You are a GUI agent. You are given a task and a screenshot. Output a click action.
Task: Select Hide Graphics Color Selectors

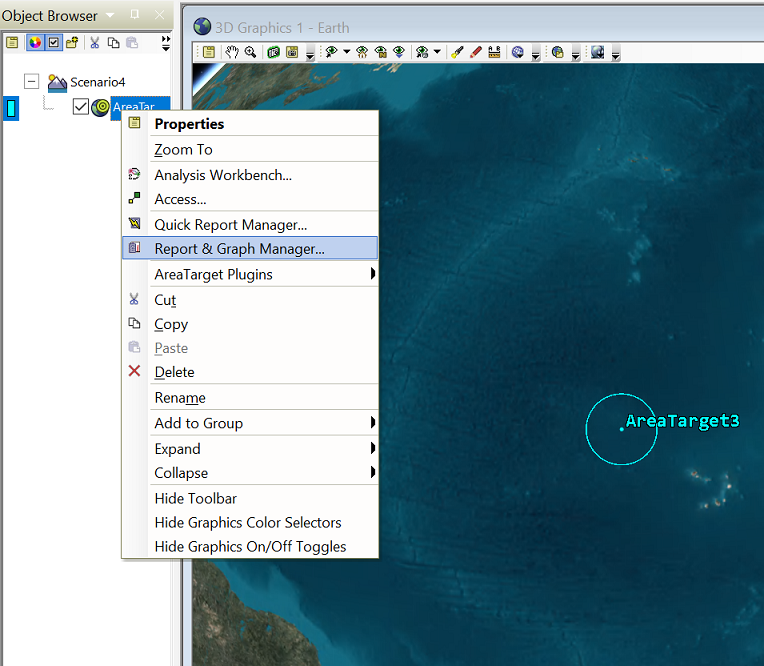250,522
